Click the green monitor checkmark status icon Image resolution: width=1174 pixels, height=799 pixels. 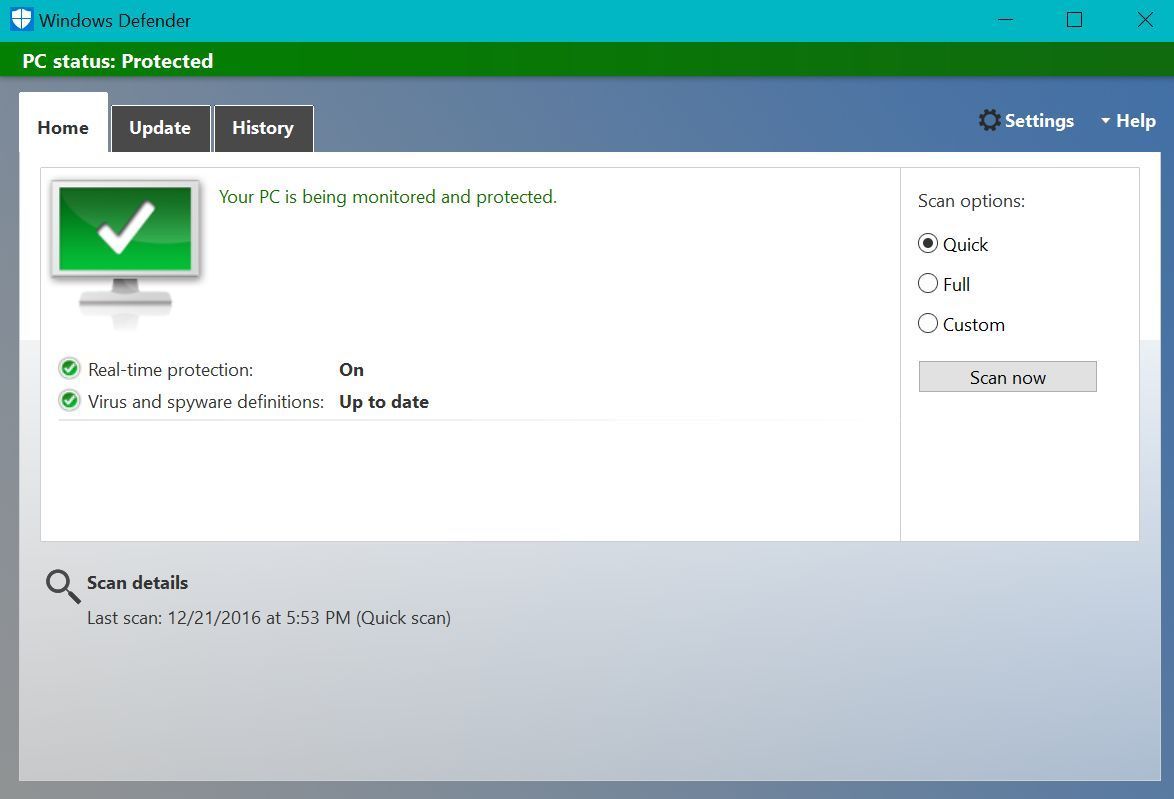tap(125, 253)
